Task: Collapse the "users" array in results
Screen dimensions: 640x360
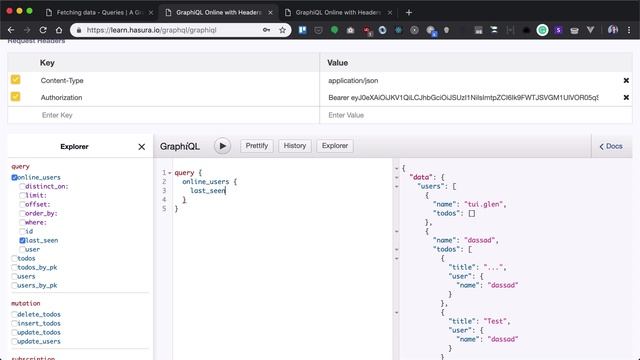Action: [x=396, y=187]
